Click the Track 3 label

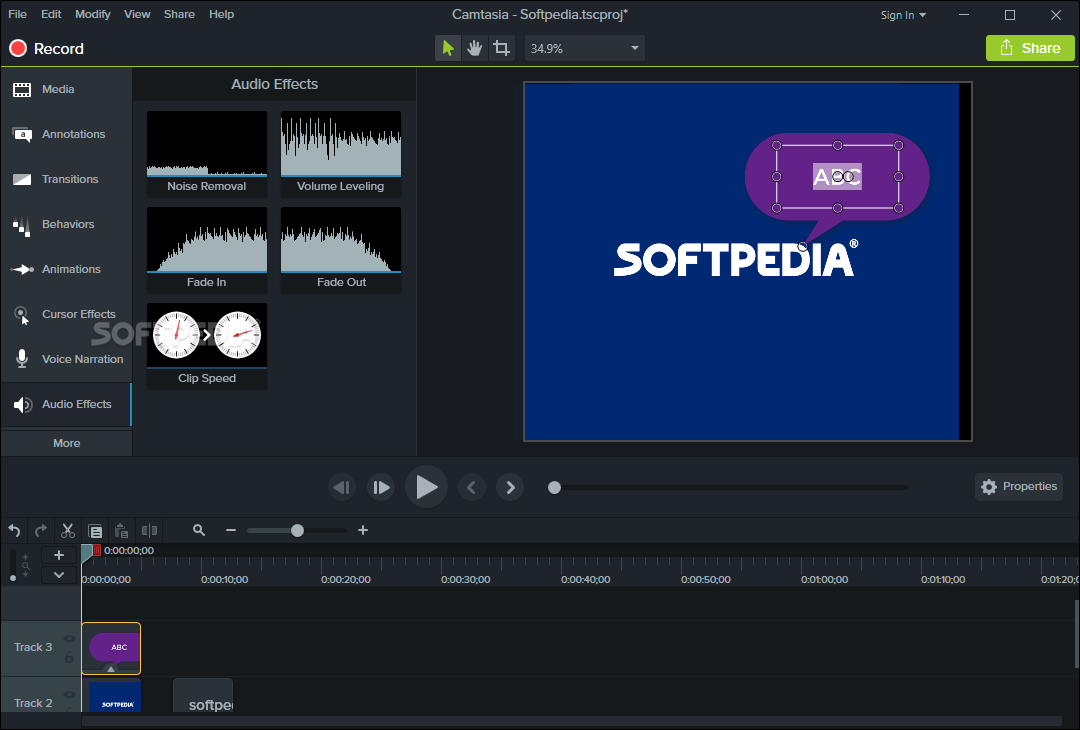pyautogui.click(x=33, y=647)
